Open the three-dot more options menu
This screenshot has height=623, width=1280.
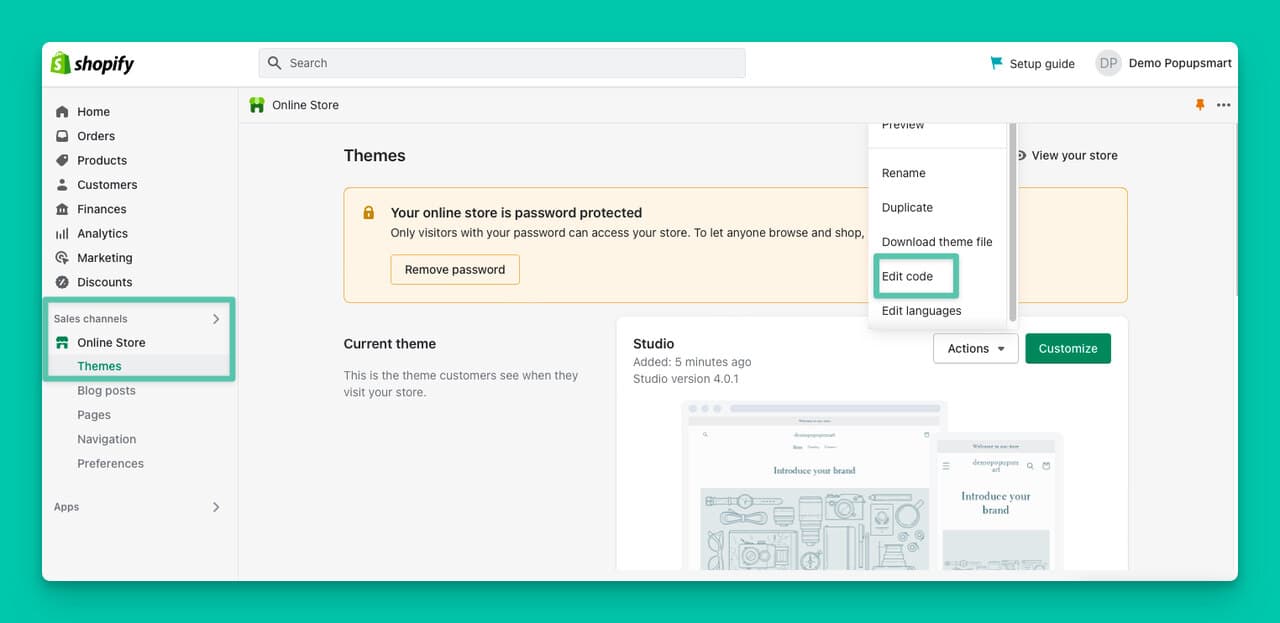[1224, 105]
